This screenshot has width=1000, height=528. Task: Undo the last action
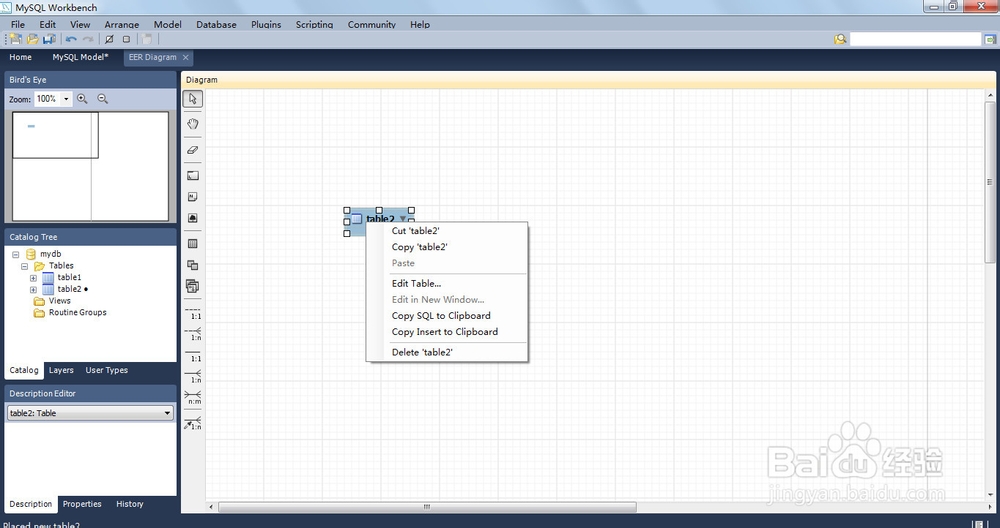71,40
